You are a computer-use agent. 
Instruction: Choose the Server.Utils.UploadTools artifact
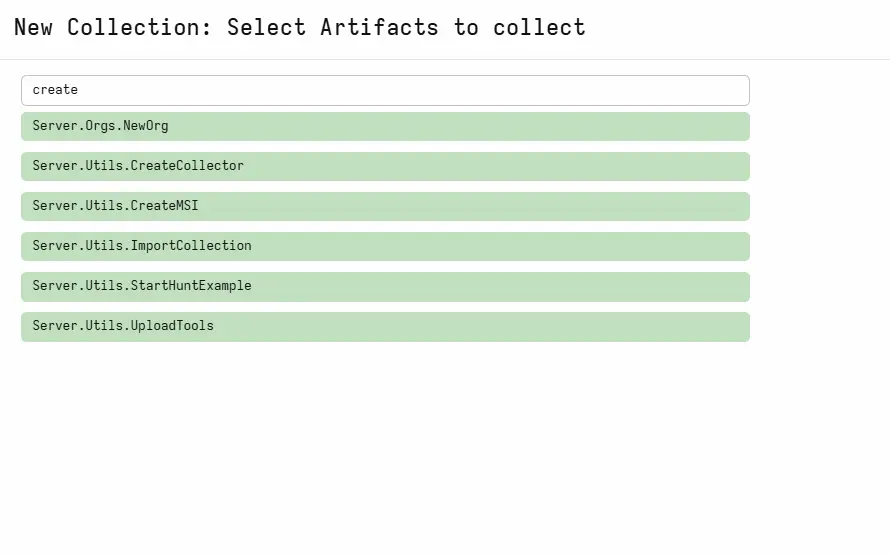[385, 327]
